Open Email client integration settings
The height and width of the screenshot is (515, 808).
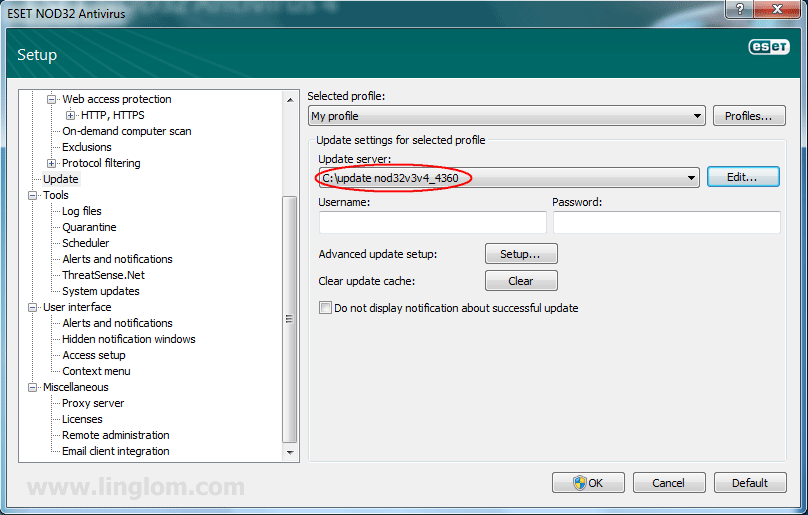tap(115, 451)
